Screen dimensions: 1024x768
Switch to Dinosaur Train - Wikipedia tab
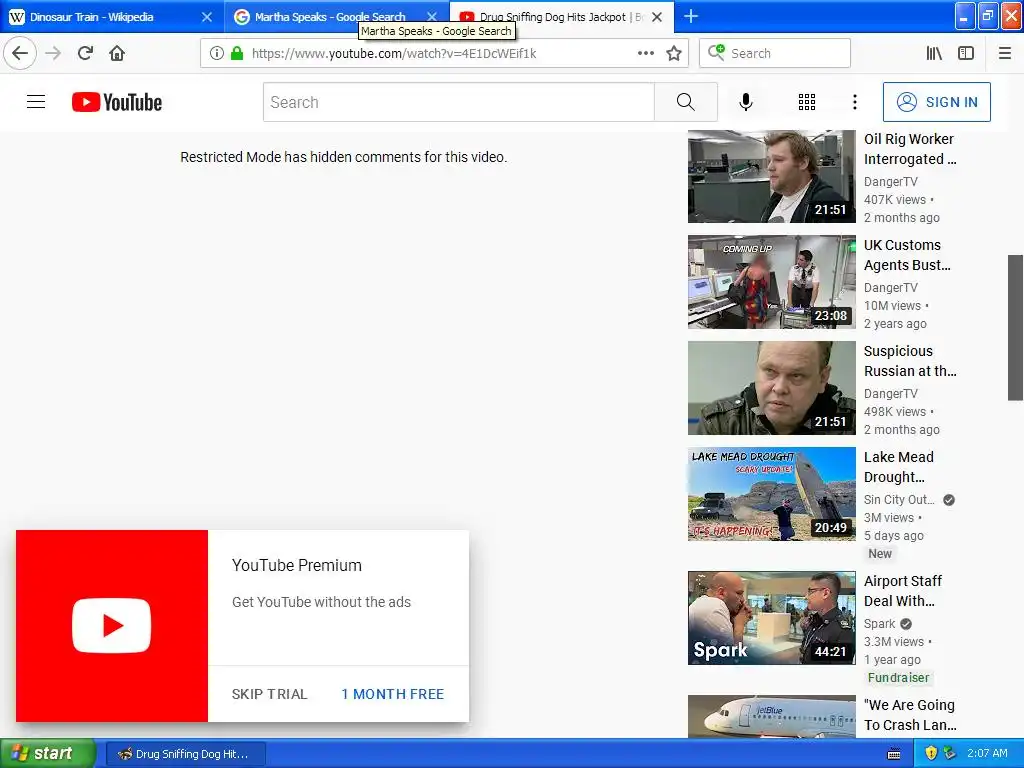(112, 17)
